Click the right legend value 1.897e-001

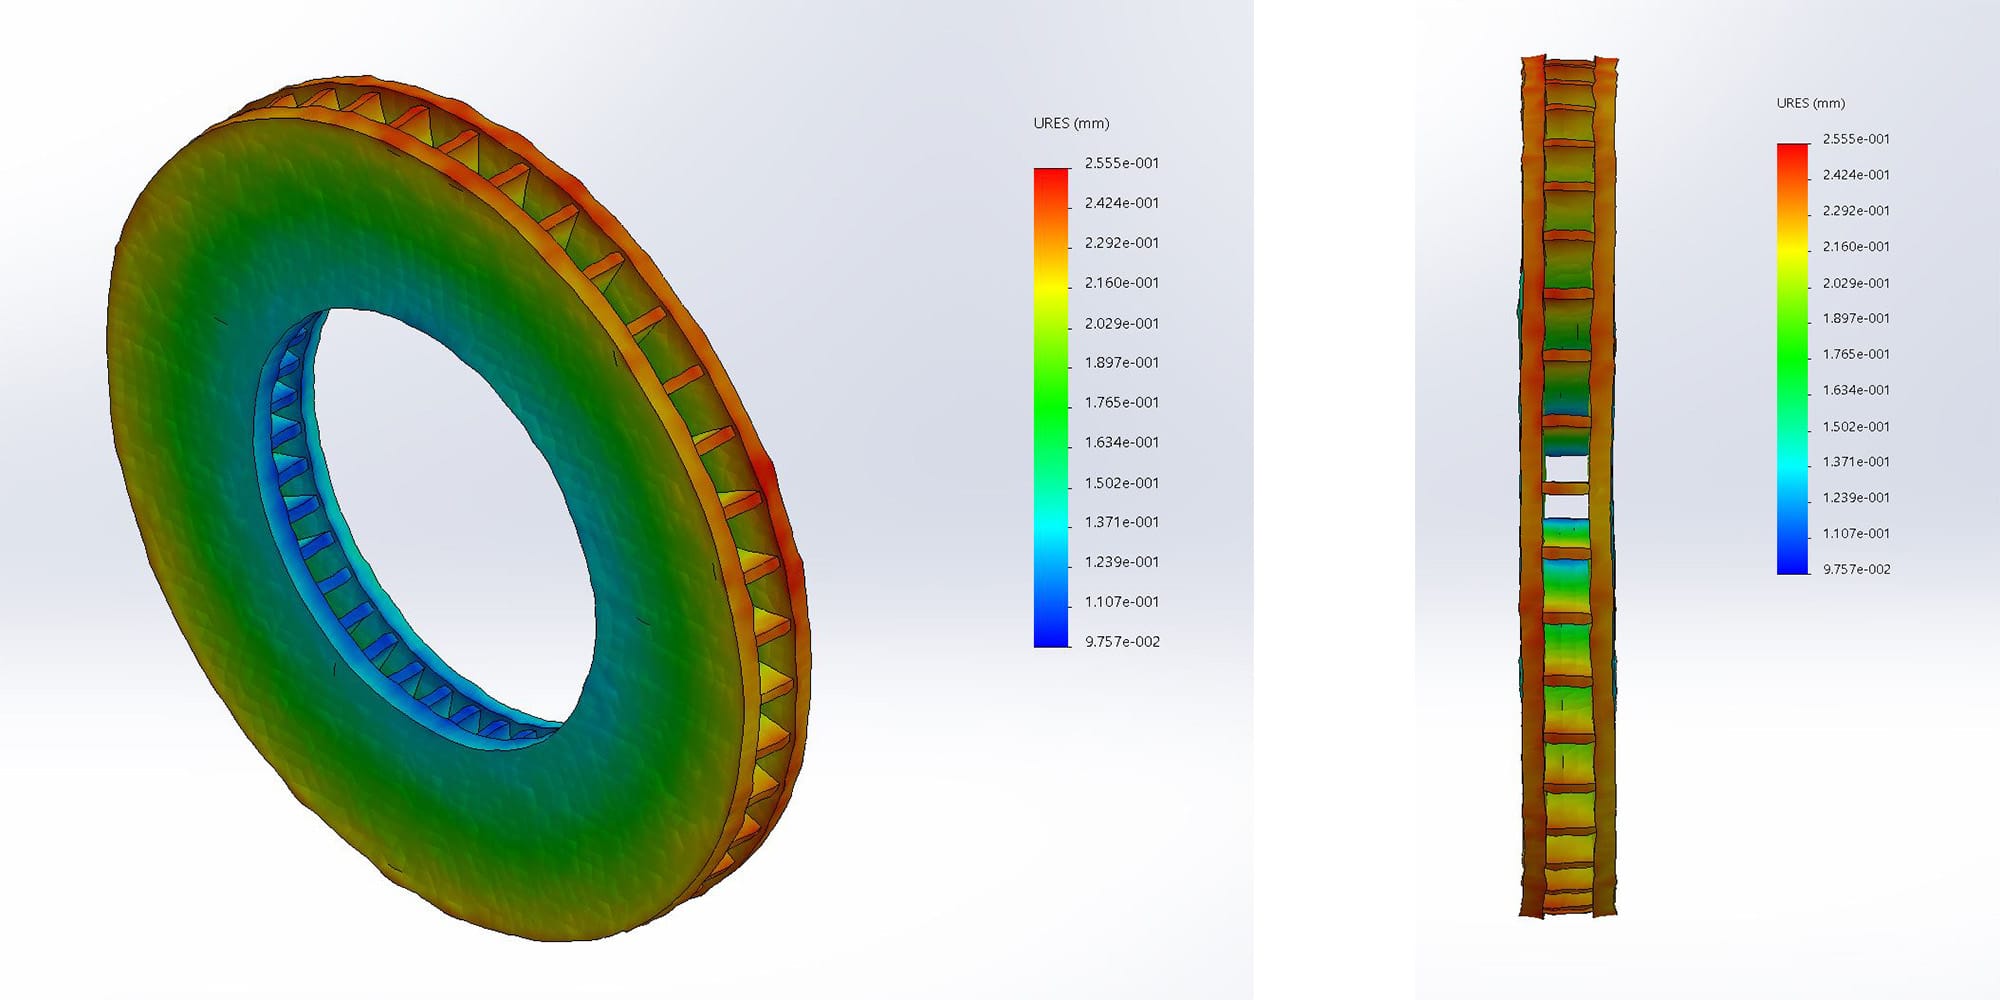tap(1856, 318)
